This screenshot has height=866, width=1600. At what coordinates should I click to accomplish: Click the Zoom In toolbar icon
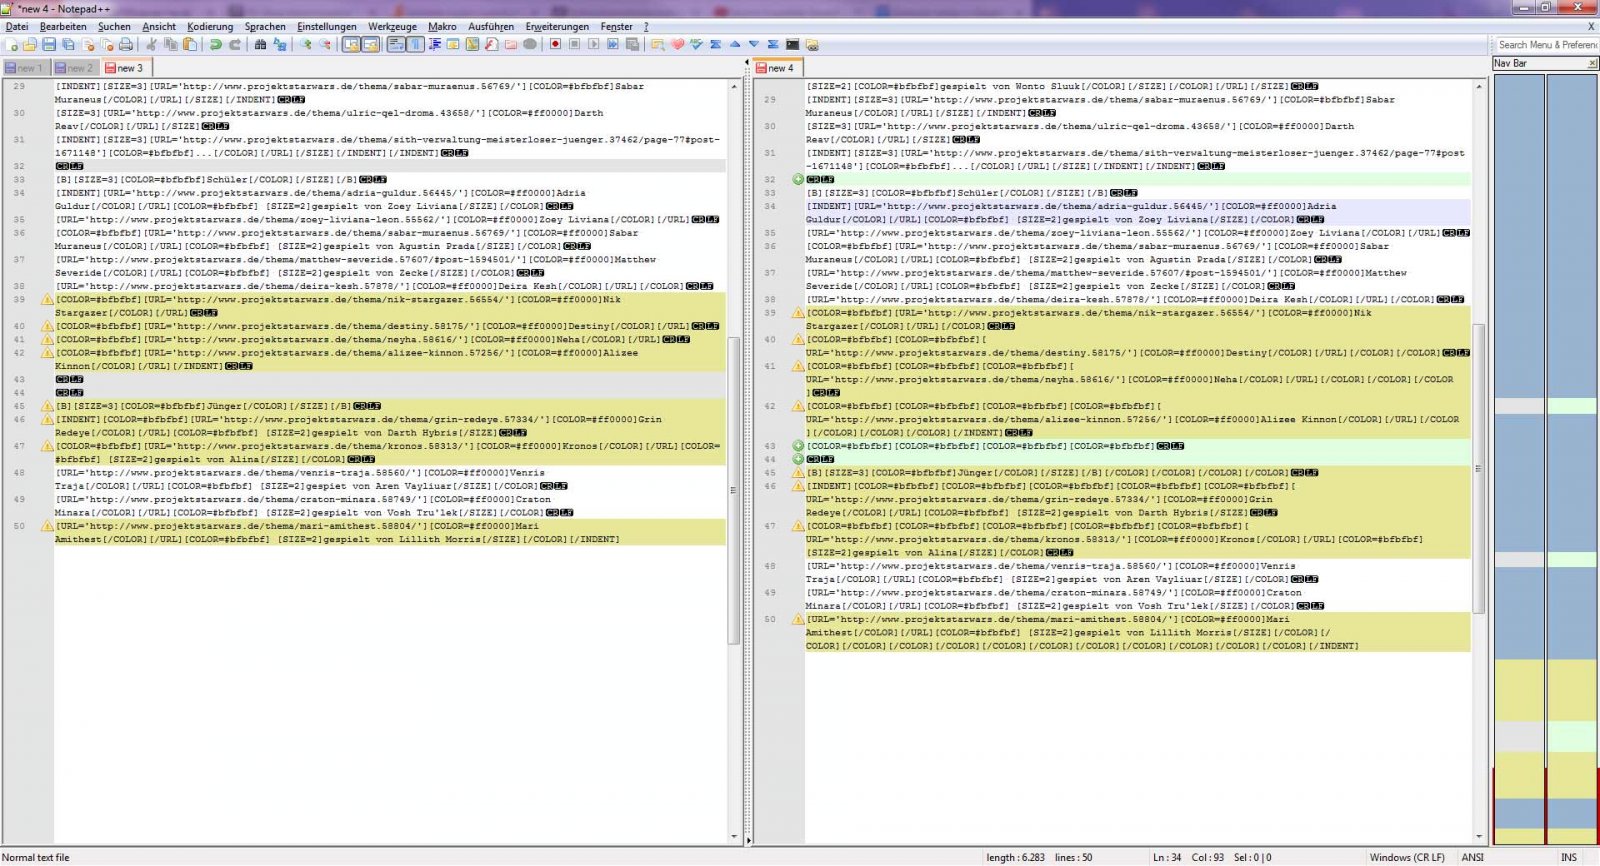(x=305, y=44)
